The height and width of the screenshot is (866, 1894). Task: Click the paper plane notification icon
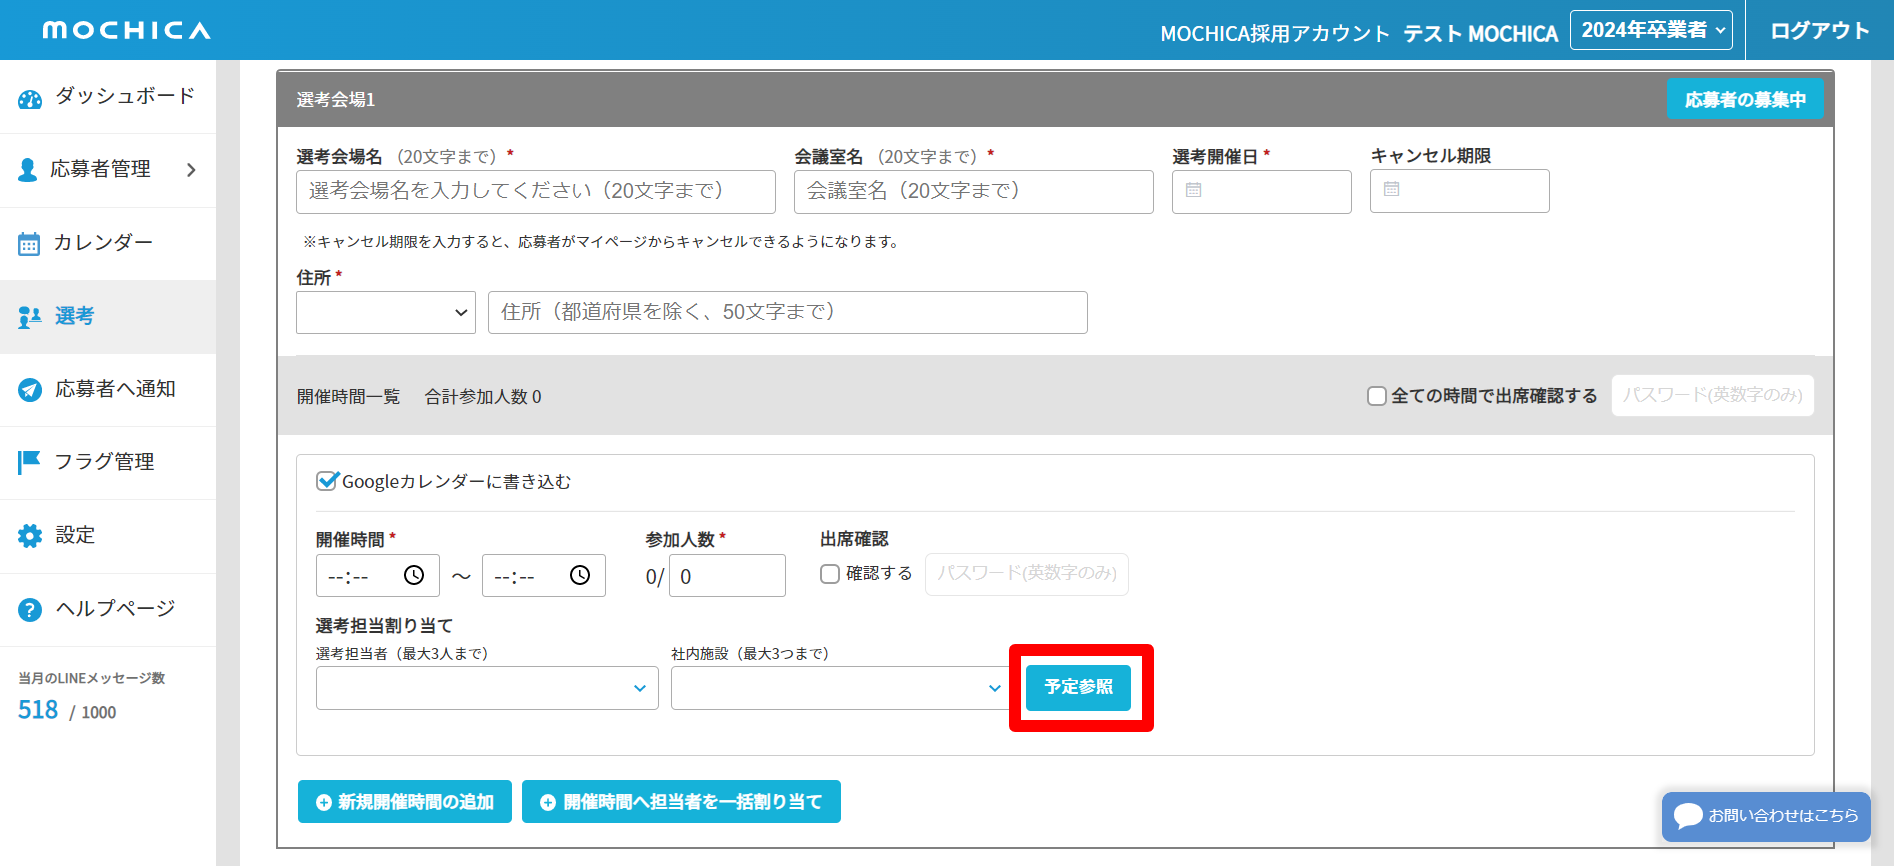point(30,390)
